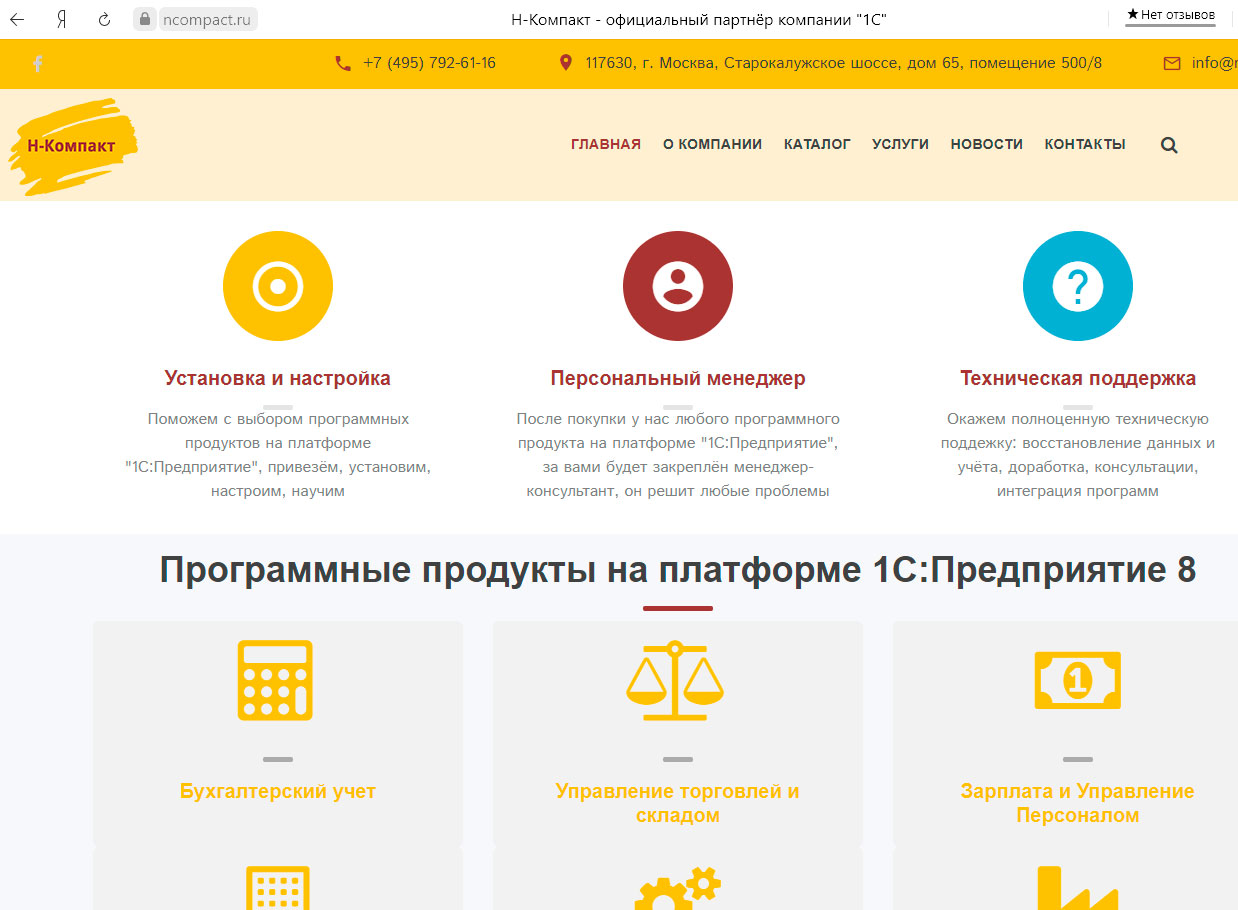The image size is (1238, 910).
Task: Call the number +7 (495) 792-61-16
Action: tap(429, 63)
